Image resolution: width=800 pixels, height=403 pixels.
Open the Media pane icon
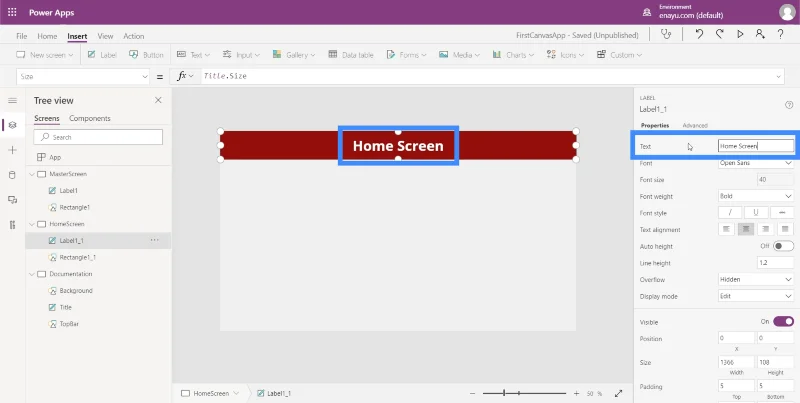coord(13,200)
